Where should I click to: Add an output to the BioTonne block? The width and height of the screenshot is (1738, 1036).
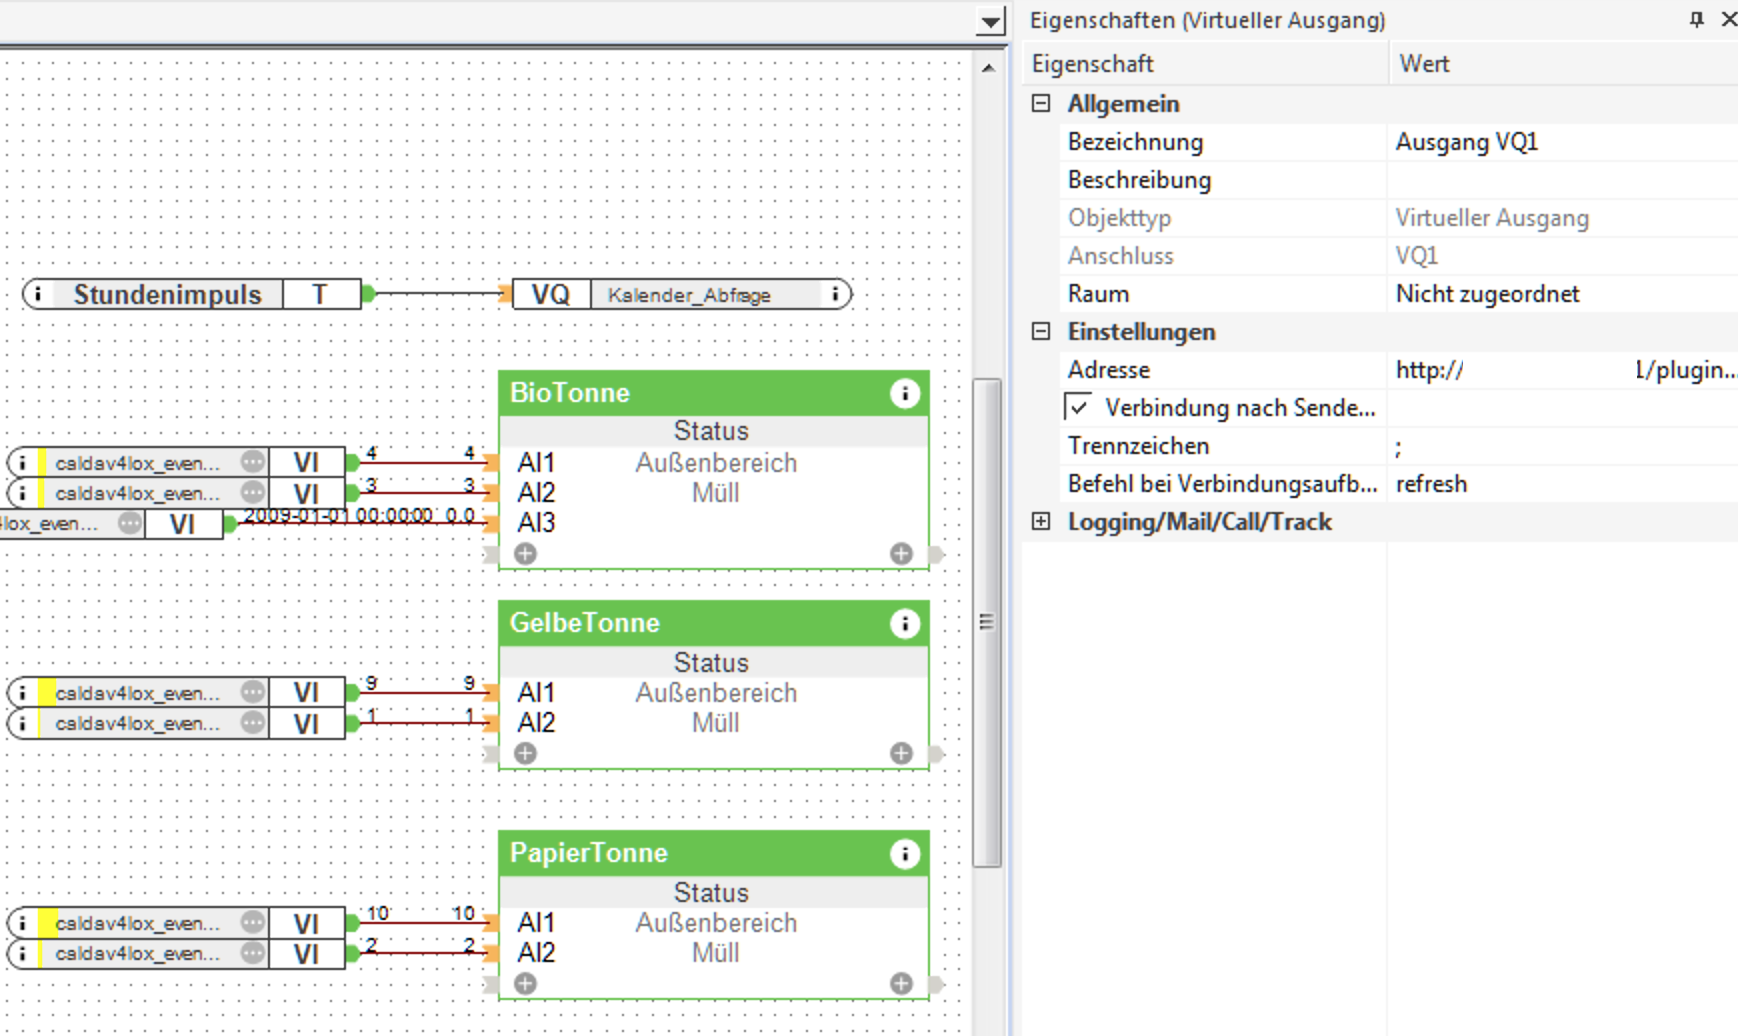pos(901,554)
